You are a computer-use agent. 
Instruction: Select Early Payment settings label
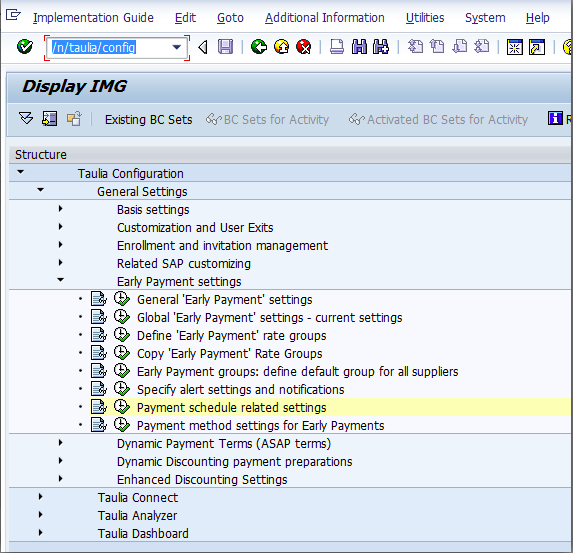tap(179, 281)
